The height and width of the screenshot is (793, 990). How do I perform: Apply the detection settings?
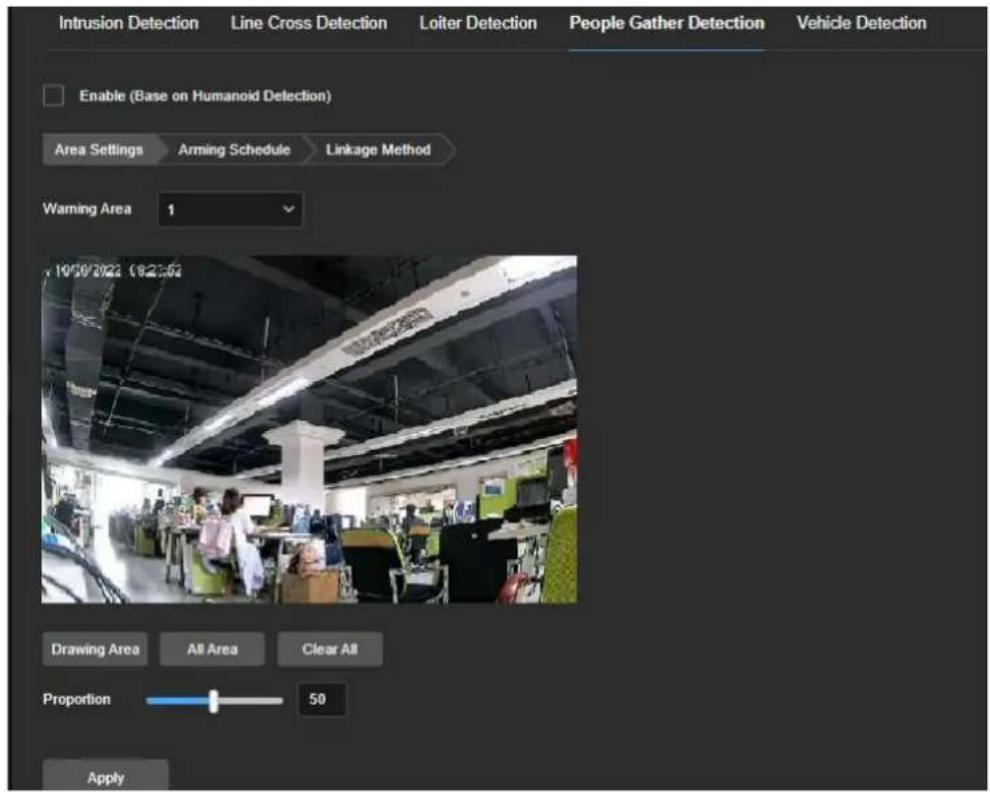coord(105,776)
